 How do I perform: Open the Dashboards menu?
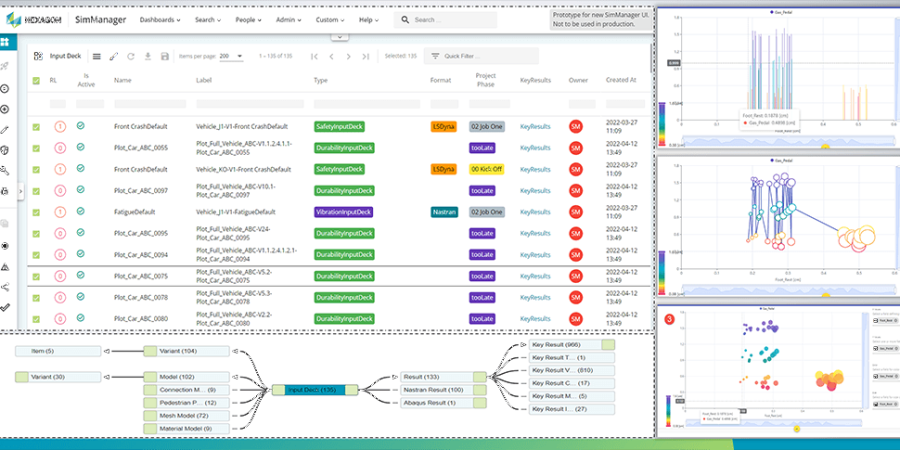(x=160, y=20)
